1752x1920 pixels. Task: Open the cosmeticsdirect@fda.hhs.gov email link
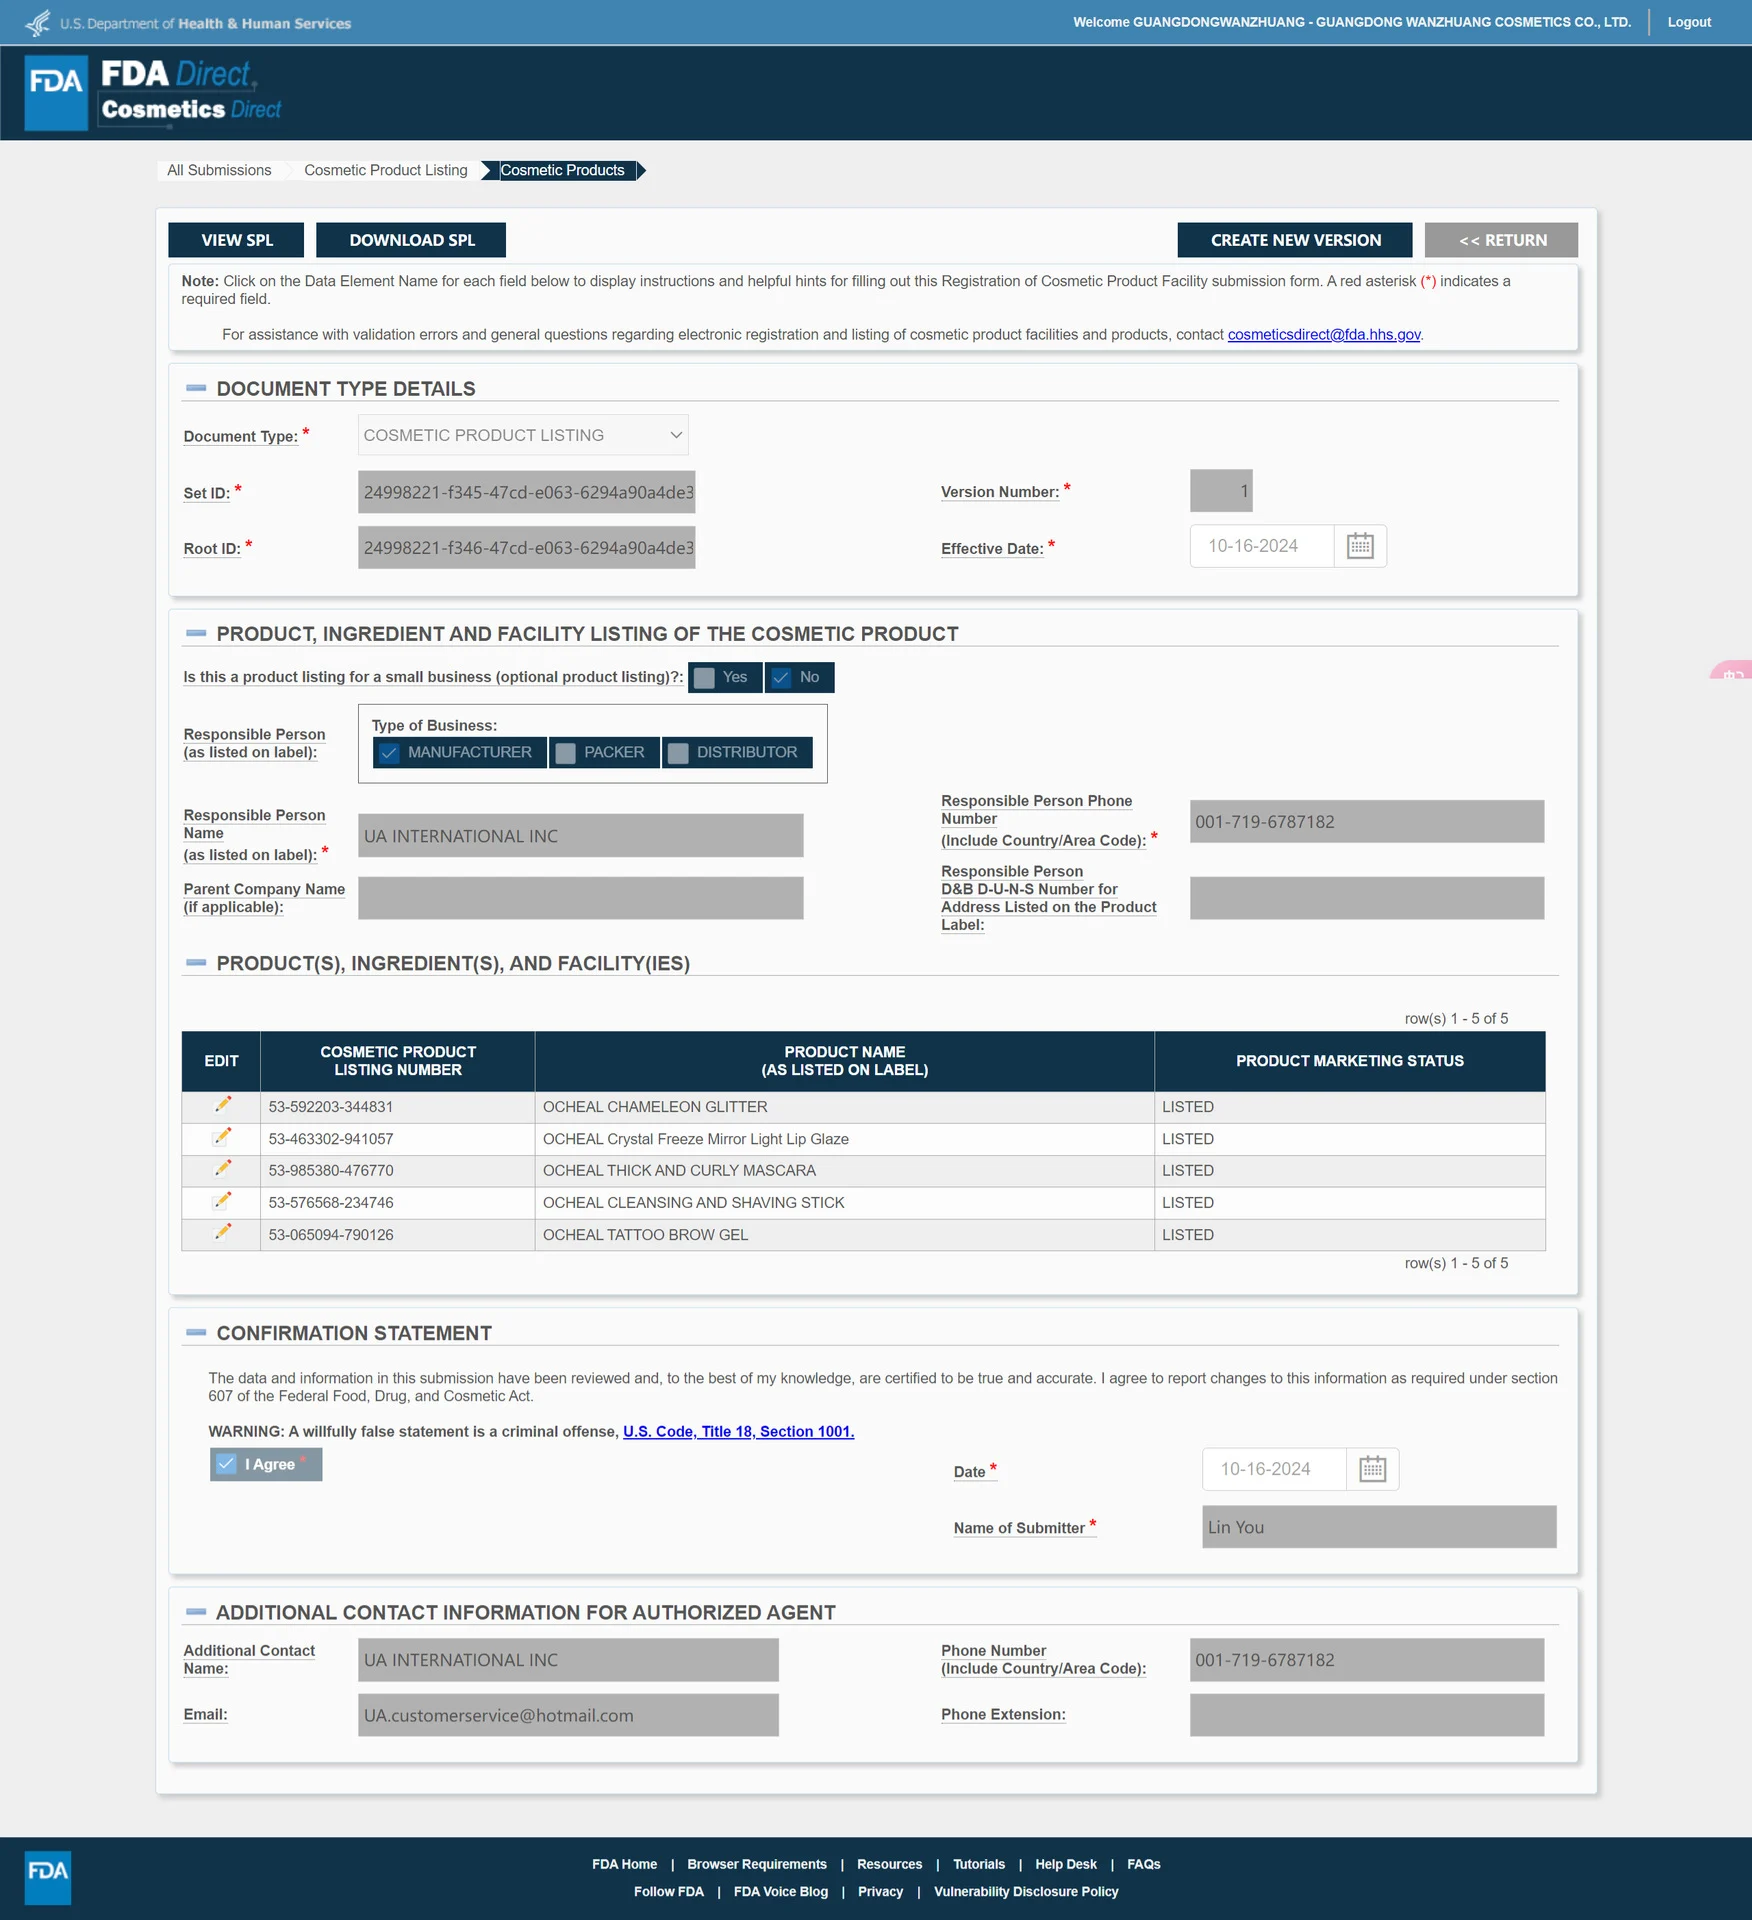[x=1324, y=334]
